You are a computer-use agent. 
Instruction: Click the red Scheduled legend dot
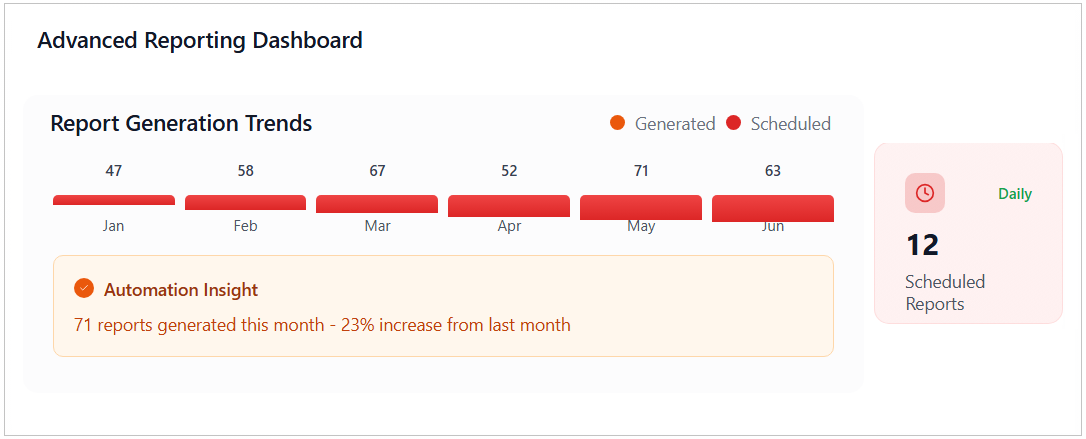point(733,123)
